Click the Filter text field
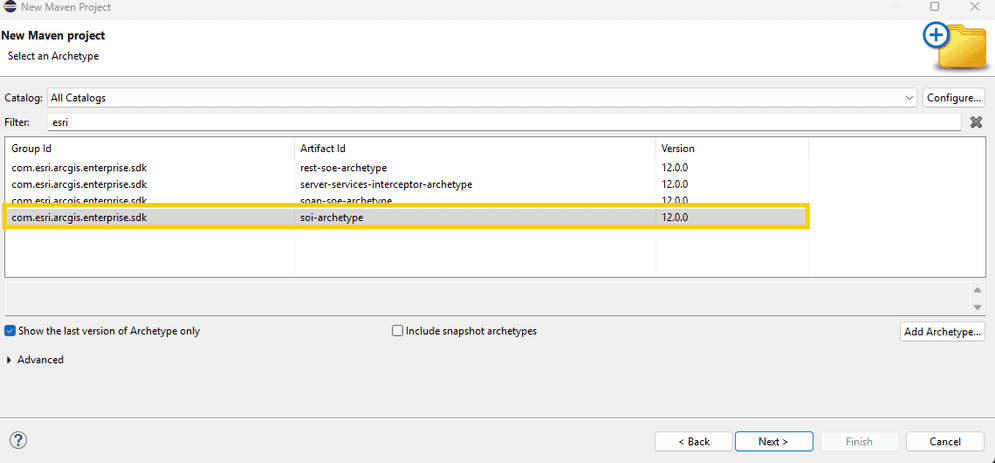The image size is (995, 463). [x=500, y=122]
